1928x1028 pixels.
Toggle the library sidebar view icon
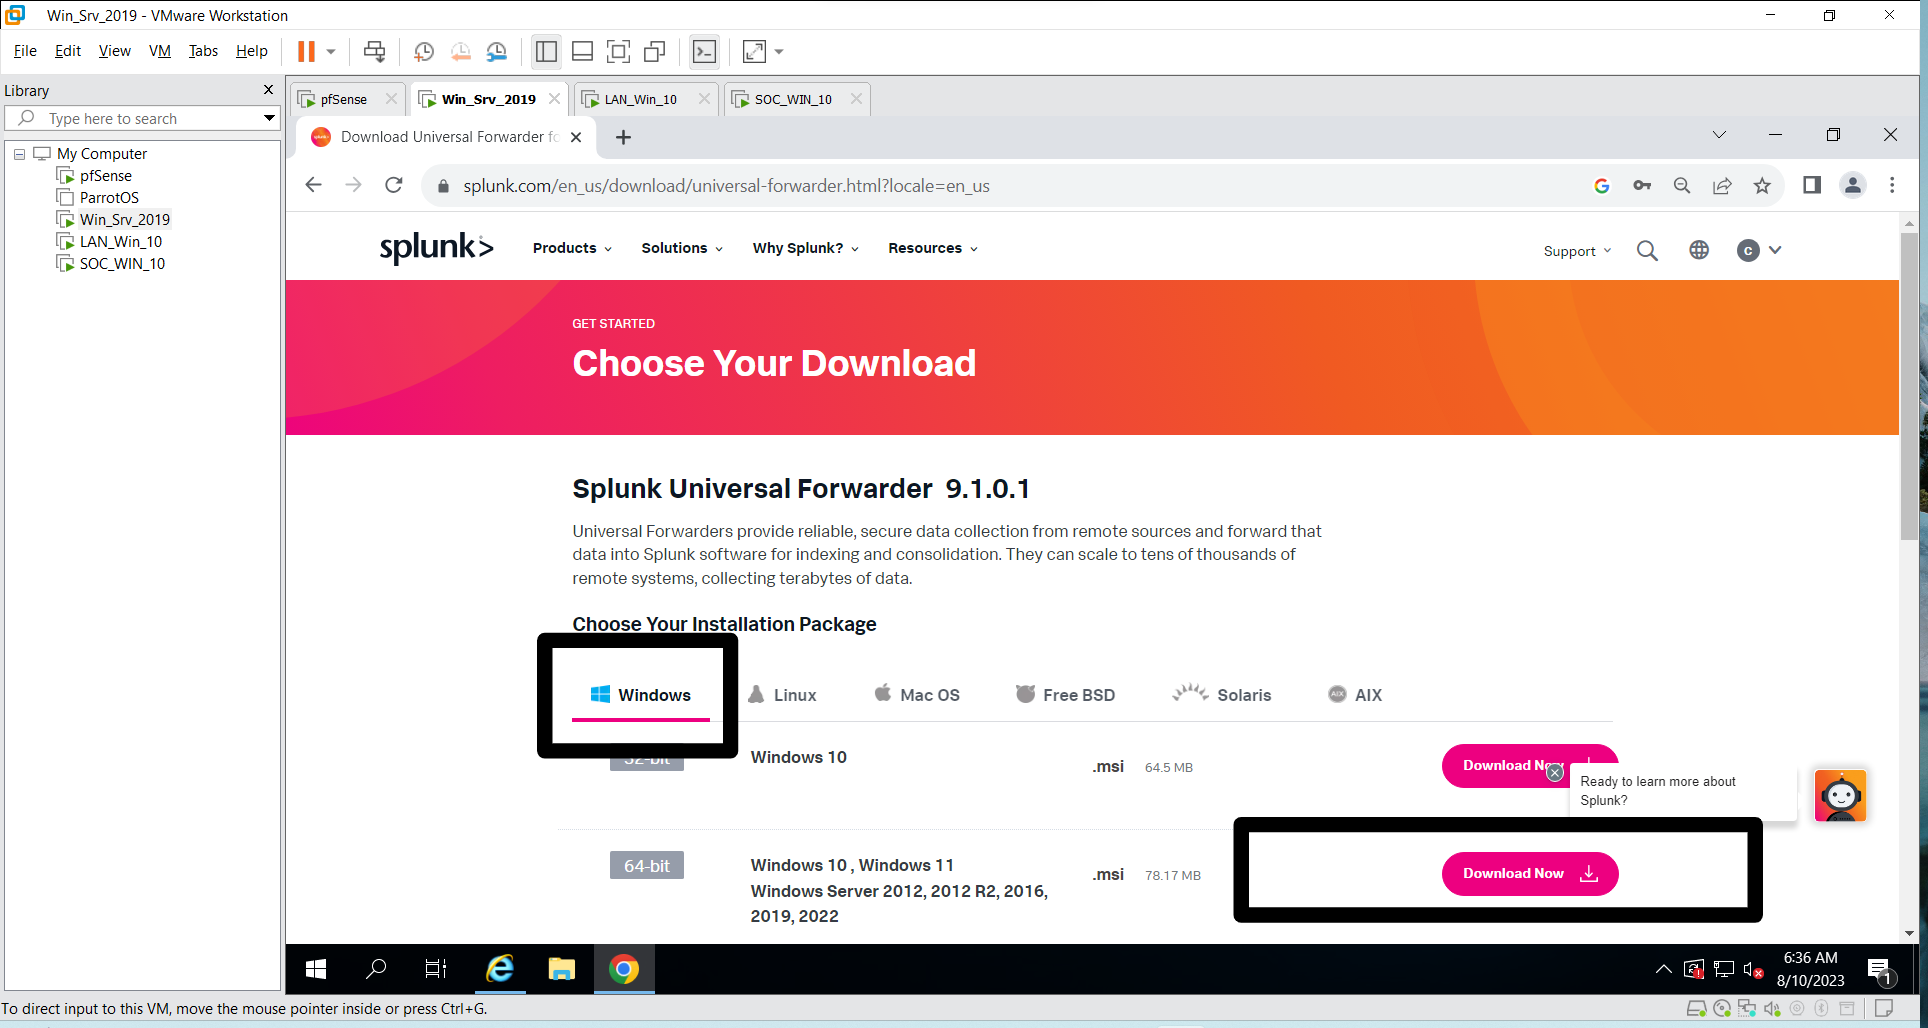pos(546,51)
